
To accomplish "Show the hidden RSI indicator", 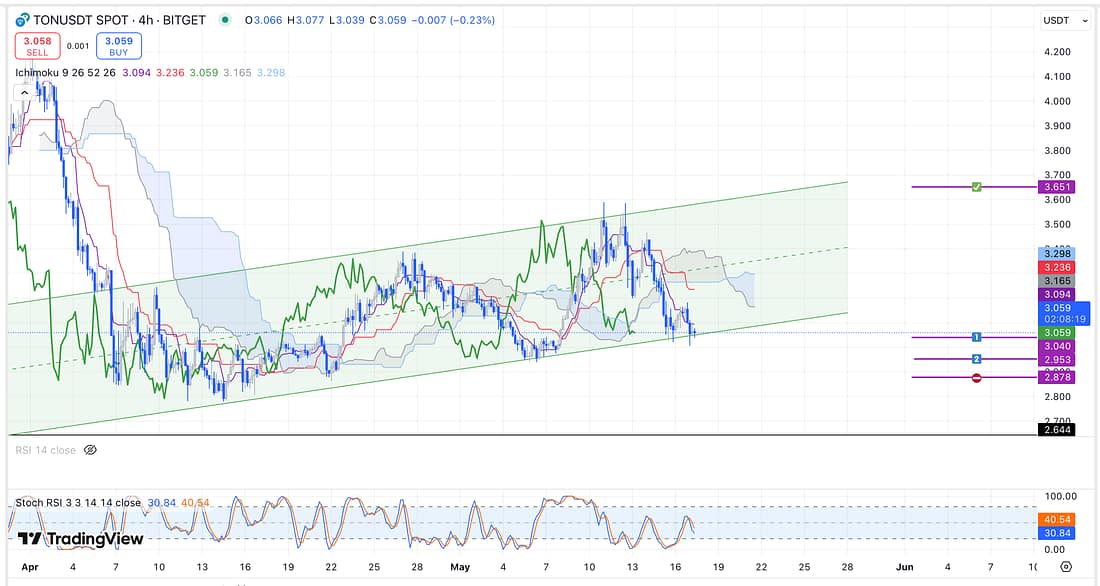I will click(x=90, y=451).
